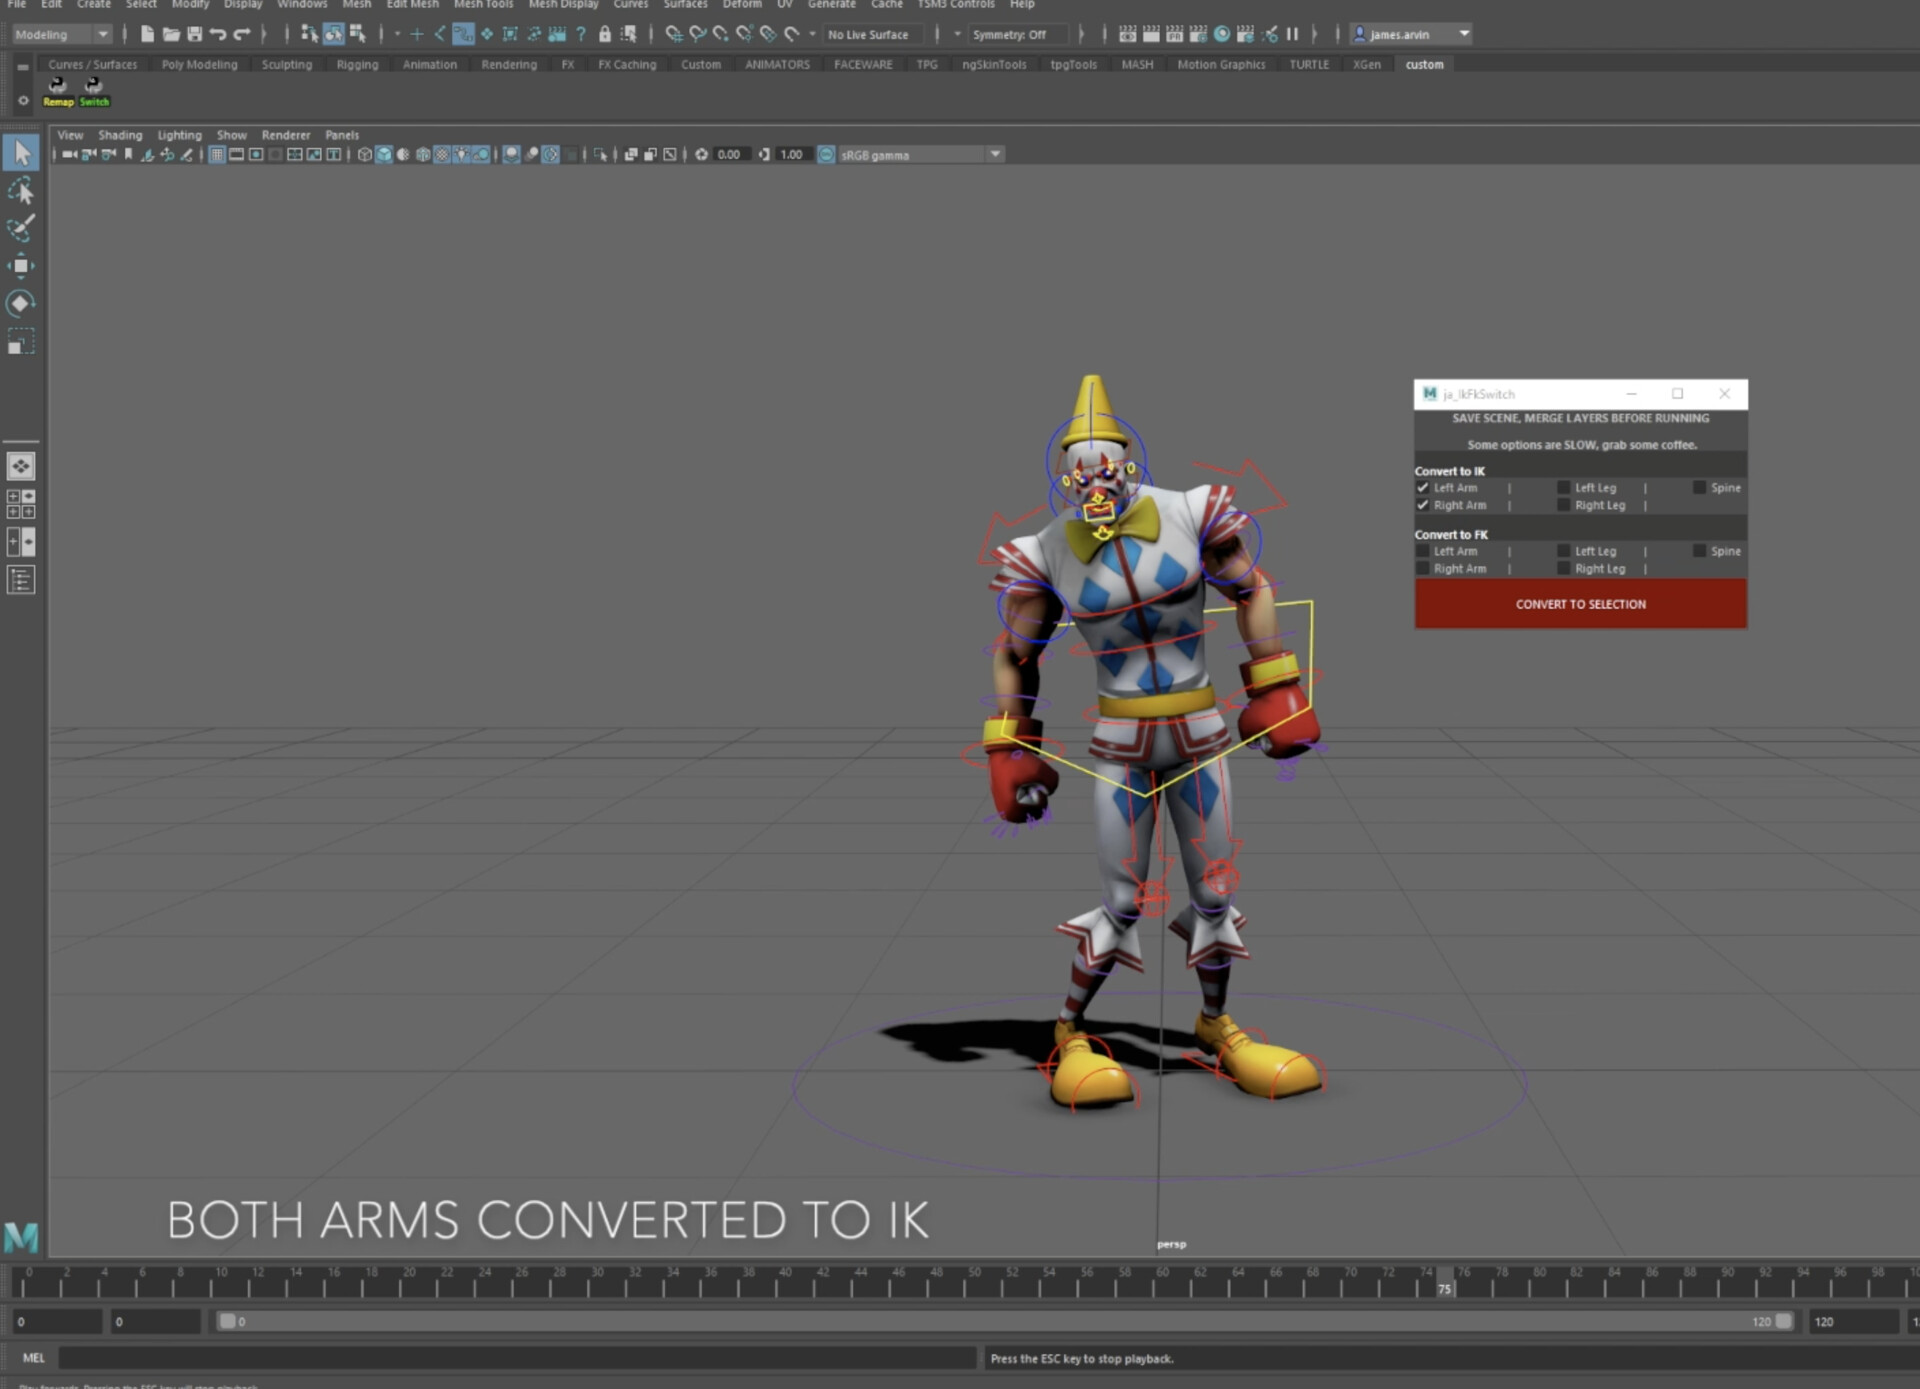Check Spine under Convert to FK
This screenshot has height=1389, width=1920.
tap(1699, 551)
